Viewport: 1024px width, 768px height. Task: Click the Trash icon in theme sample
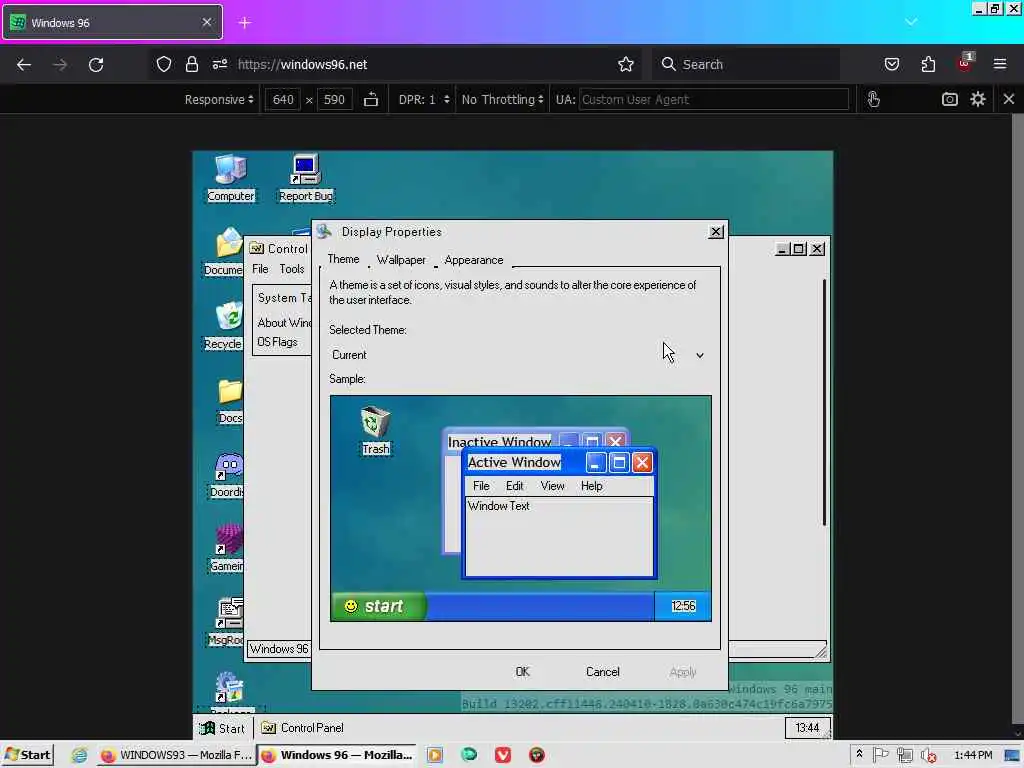pyautogui.click(x=376, y=430)
